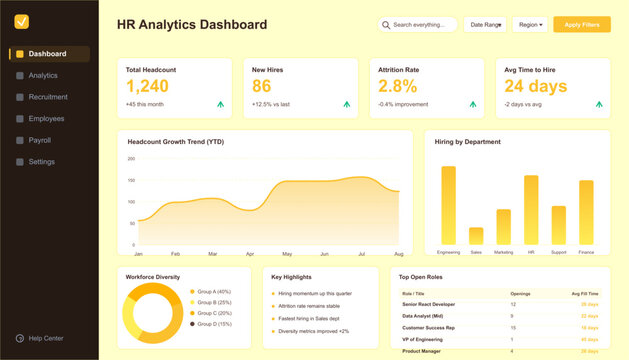Click the Senior React Developer row
This screenshot has height=360, width=629.
[x=500, y=305]
